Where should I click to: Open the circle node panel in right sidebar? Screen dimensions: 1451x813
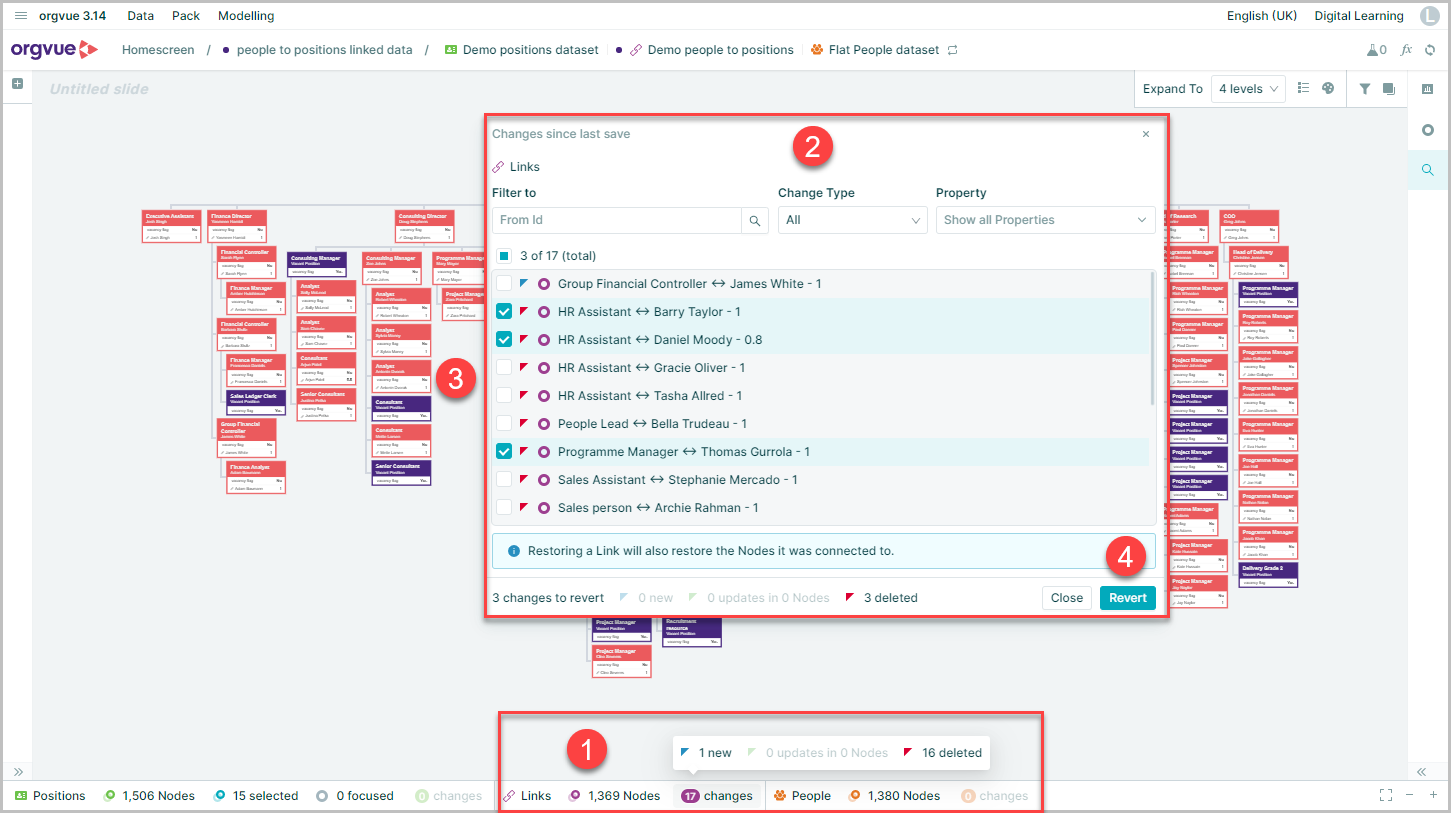1428,130
